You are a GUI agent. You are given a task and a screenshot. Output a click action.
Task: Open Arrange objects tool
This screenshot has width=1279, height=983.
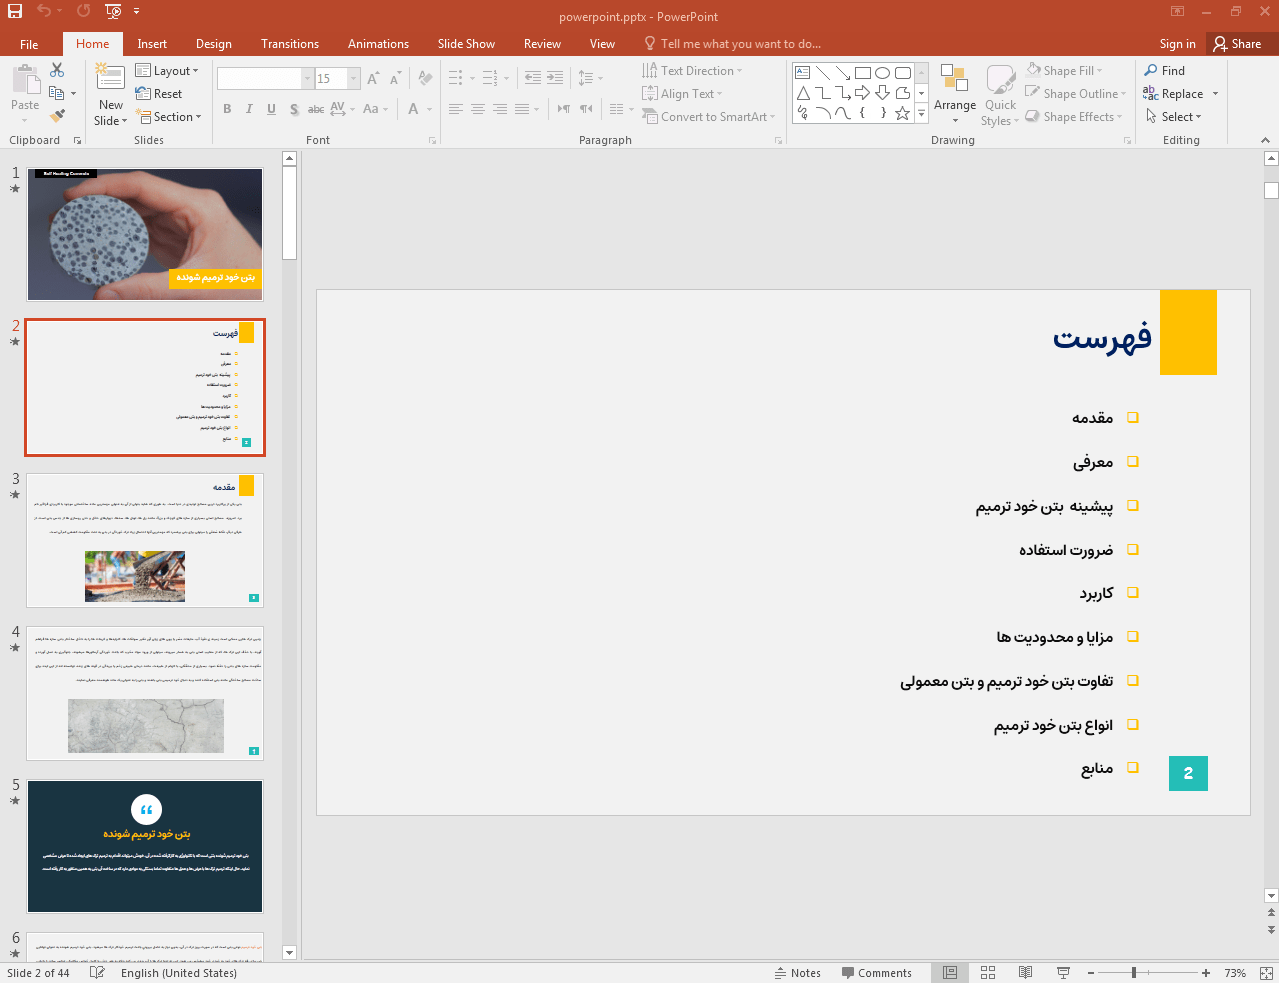click(x=954, y=90)
